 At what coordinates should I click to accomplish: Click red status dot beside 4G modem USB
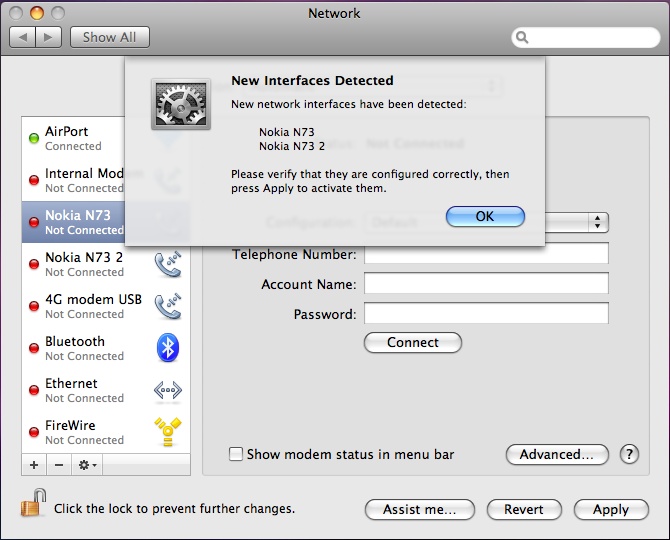click(x=34, y=306)
